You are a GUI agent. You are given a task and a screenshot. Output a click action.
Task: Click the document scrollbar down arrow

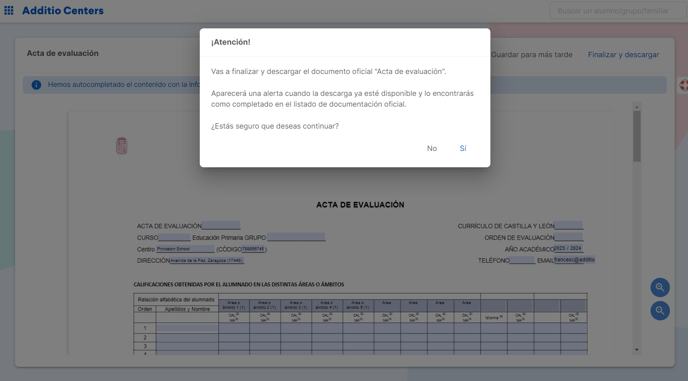click(x=637, y=350)
